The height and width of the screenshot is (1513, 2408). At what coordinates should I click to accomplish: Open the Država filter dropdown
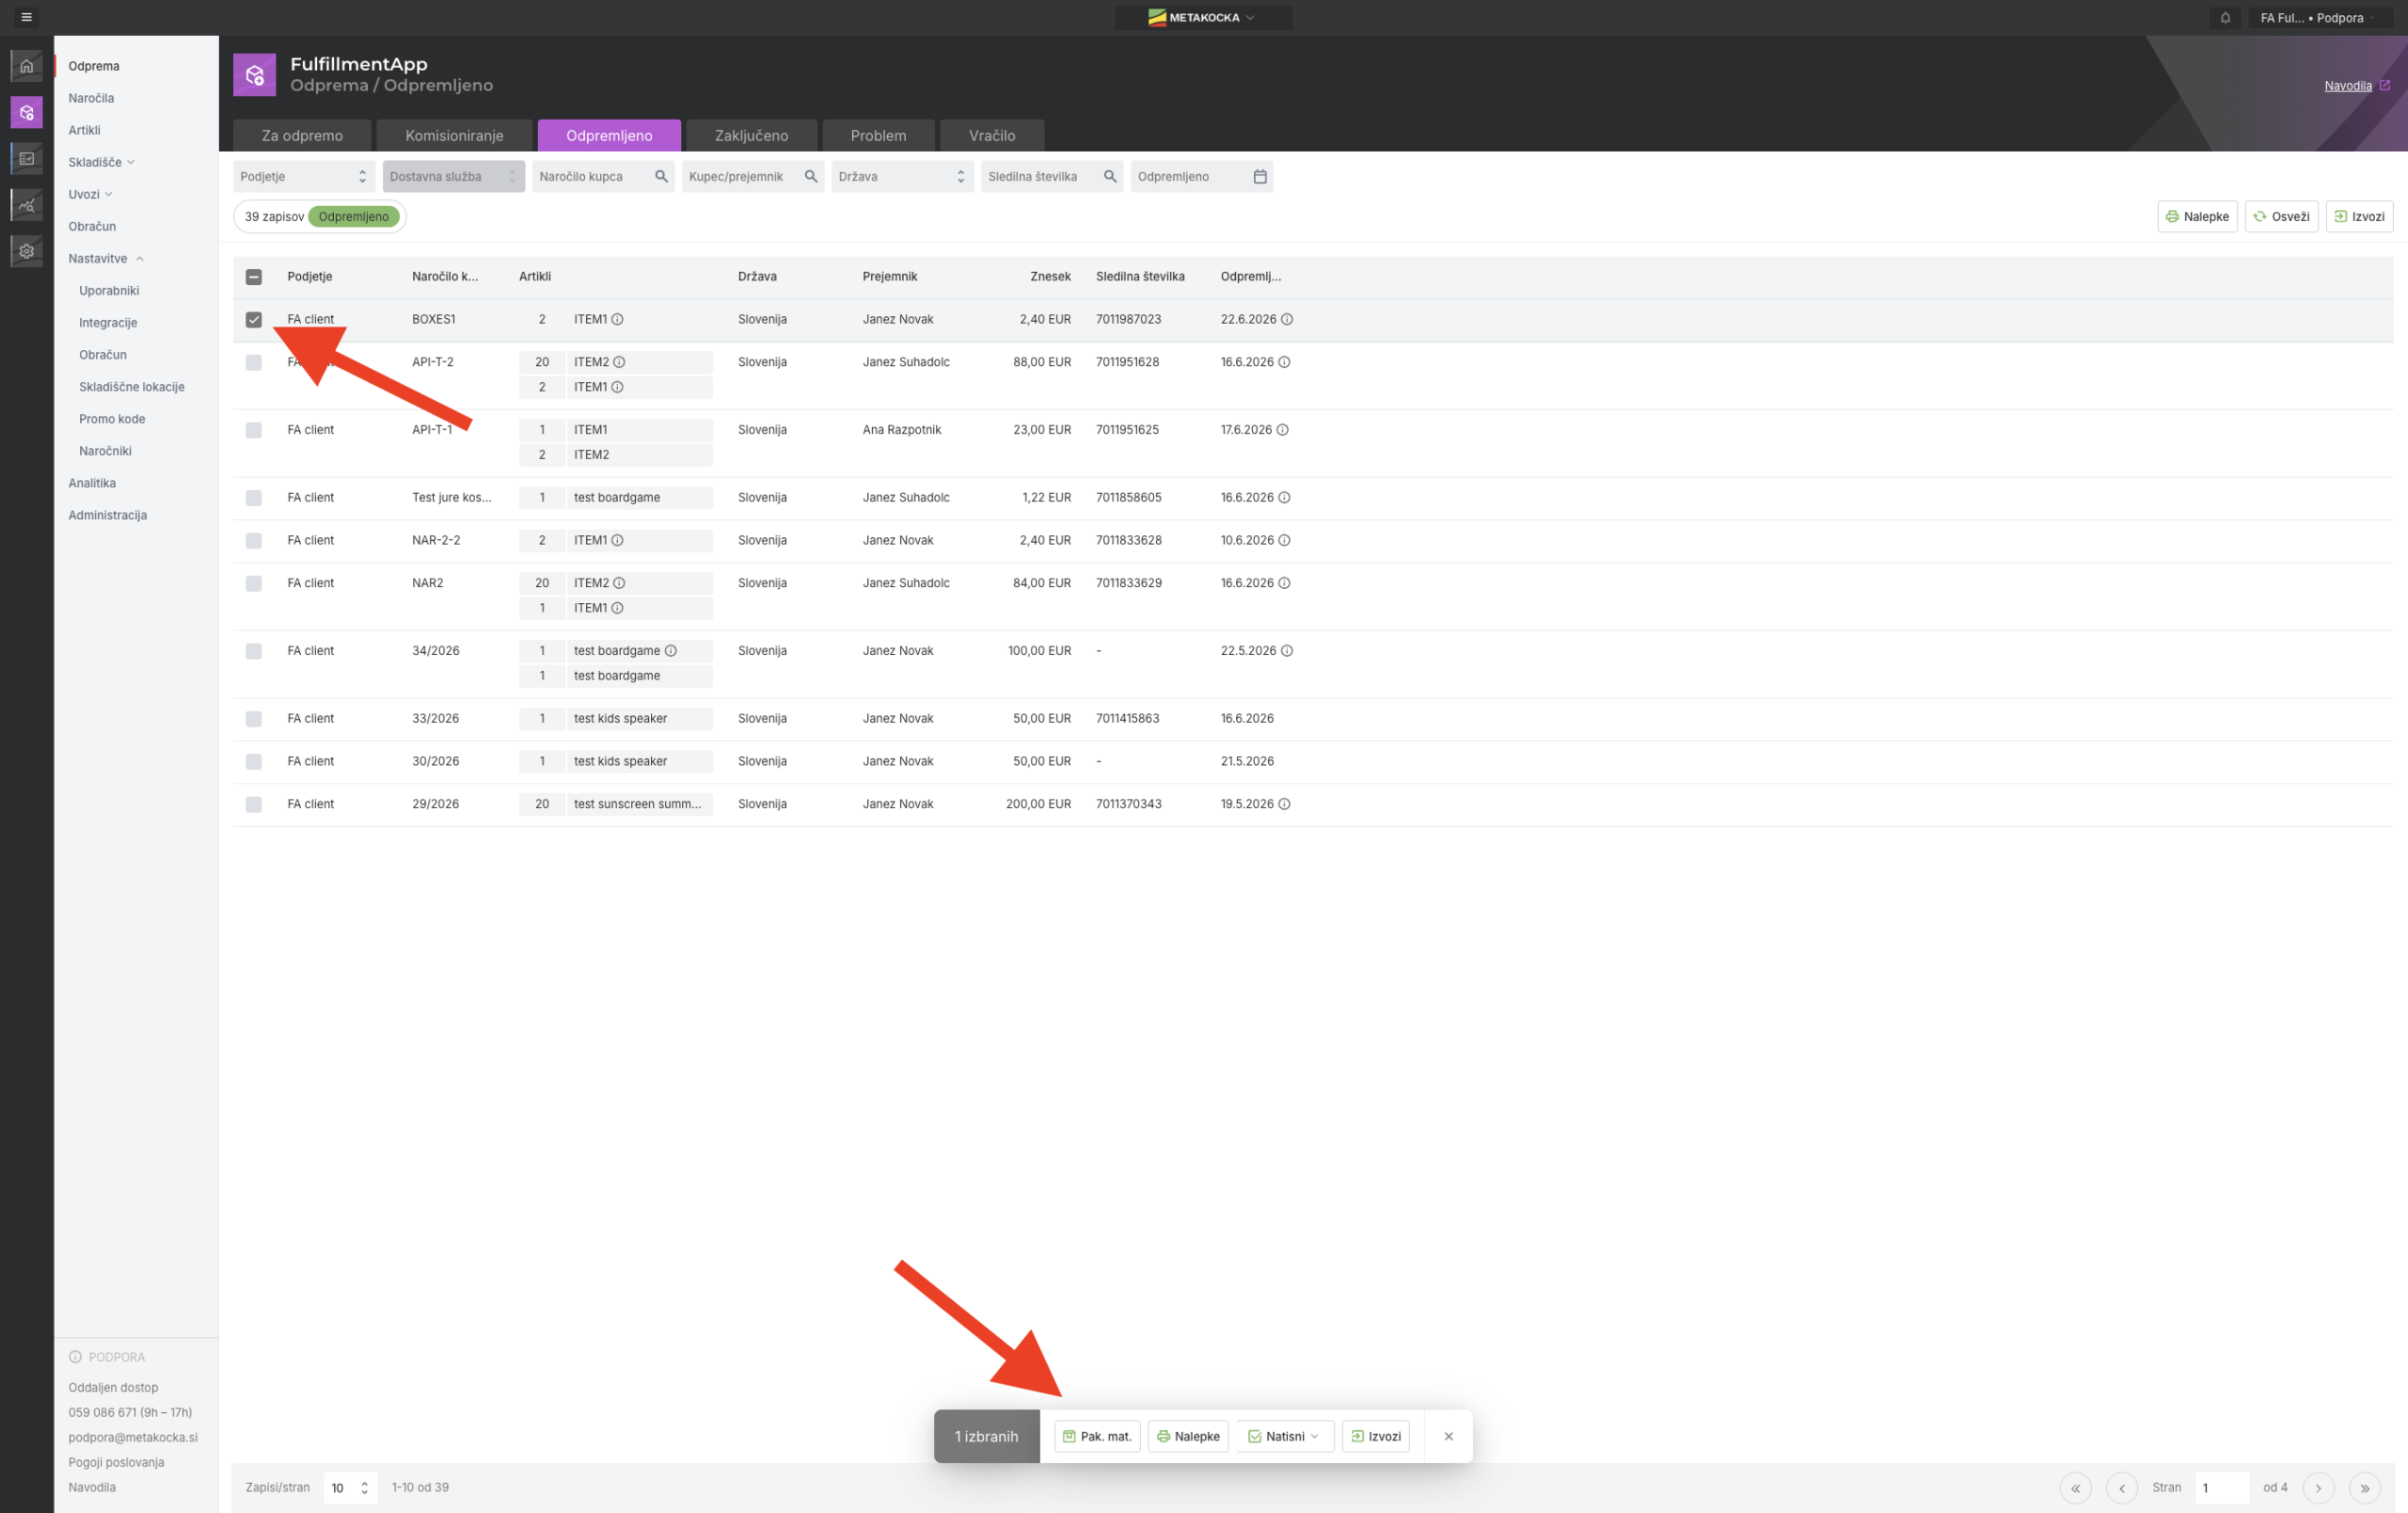(x=902, y=176)
